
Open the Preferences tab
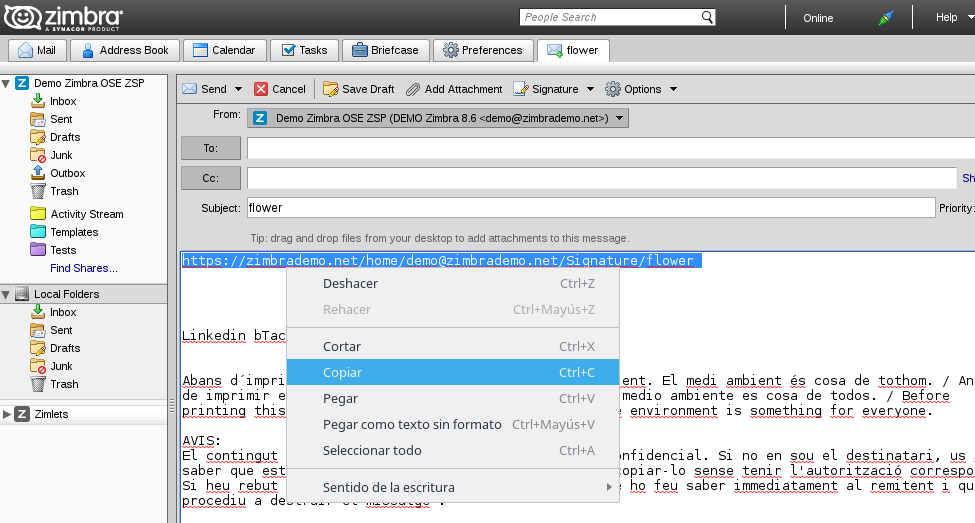[483, 50]
